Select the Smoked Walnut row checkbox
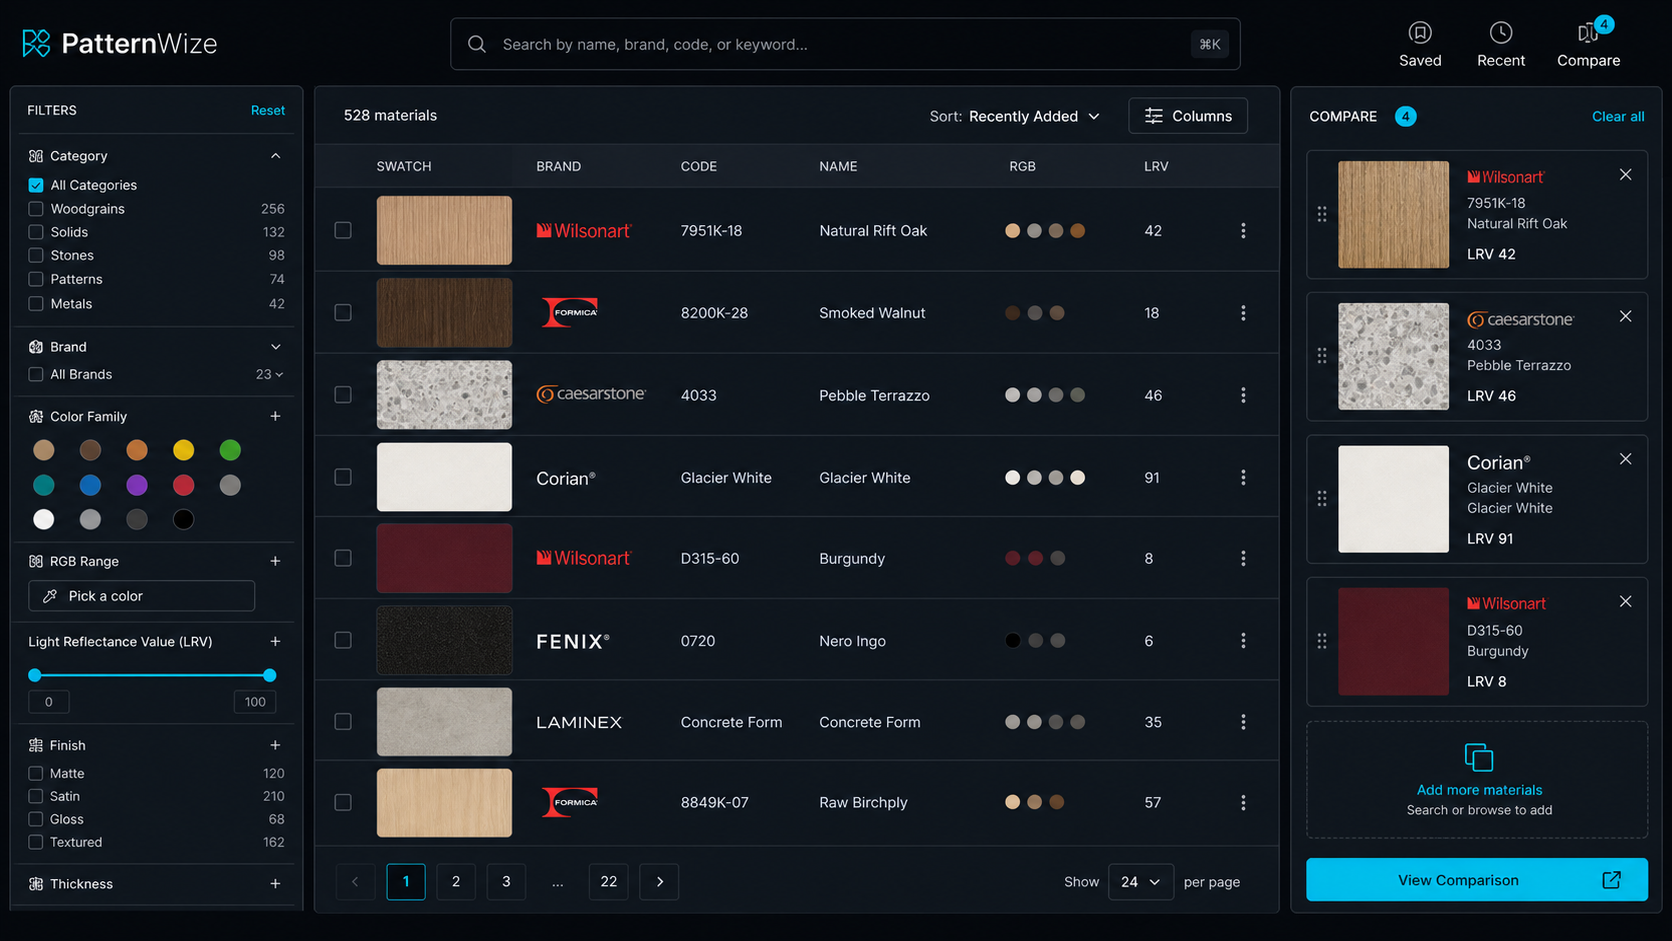The height and width of the screenshot is (941, 1672). coord(343,313)
